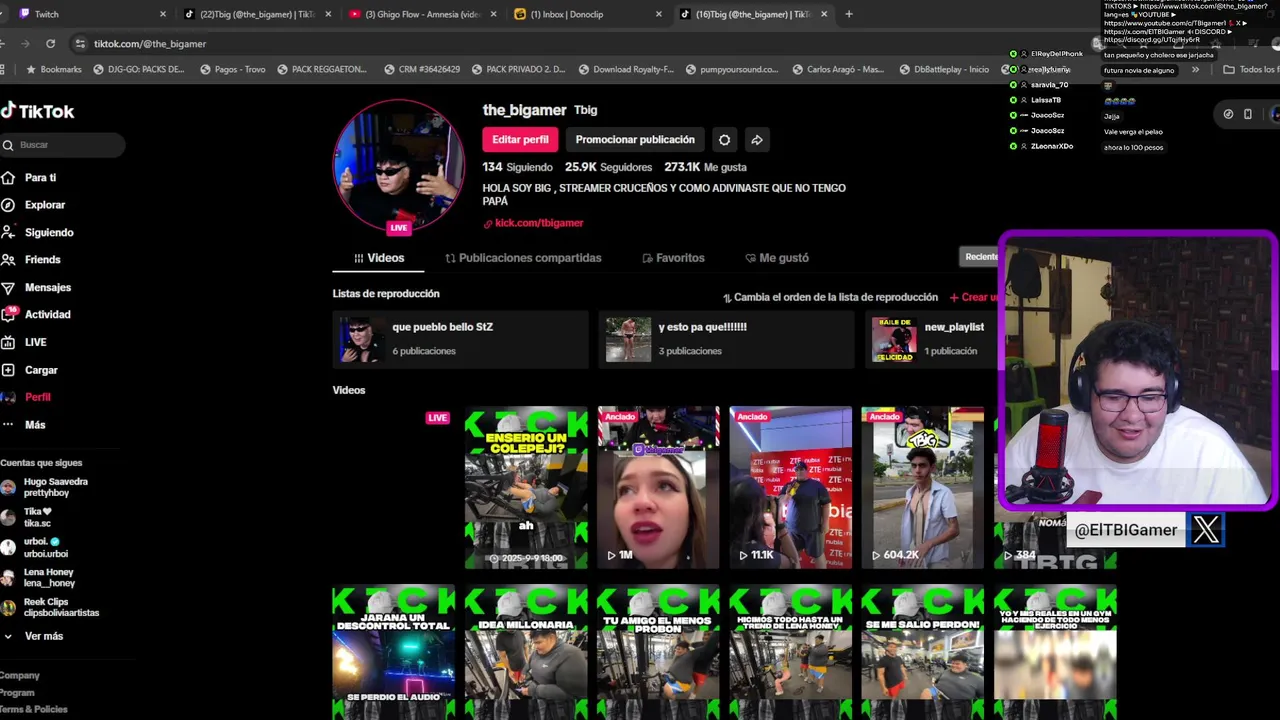
Task: Open 'que pueblo bello StZ' playlist
Action: pyautogui.click(x=460, y=339)
